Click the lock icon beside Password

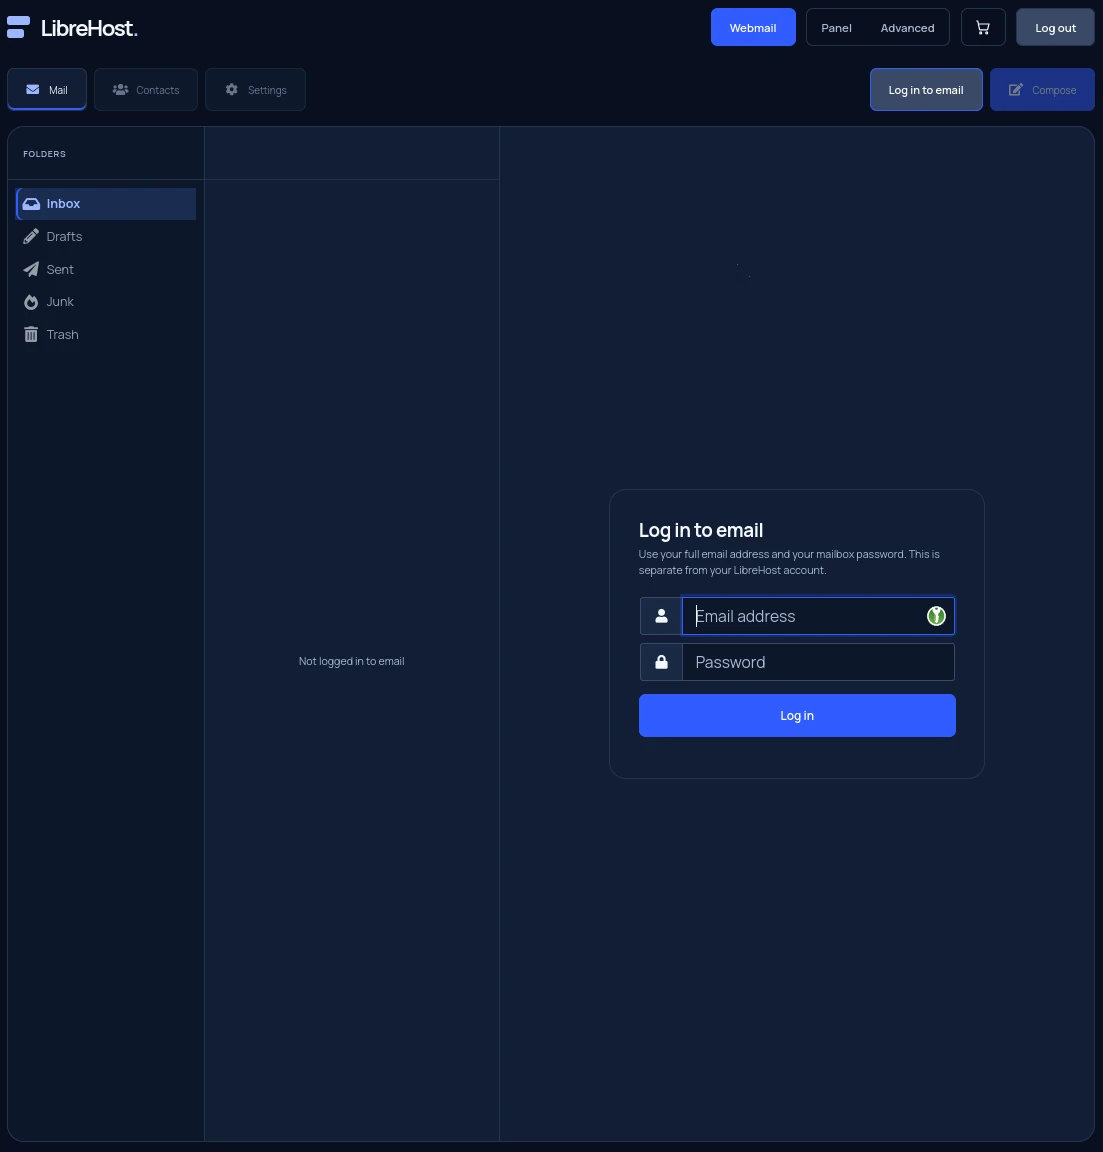coord(661,662)
